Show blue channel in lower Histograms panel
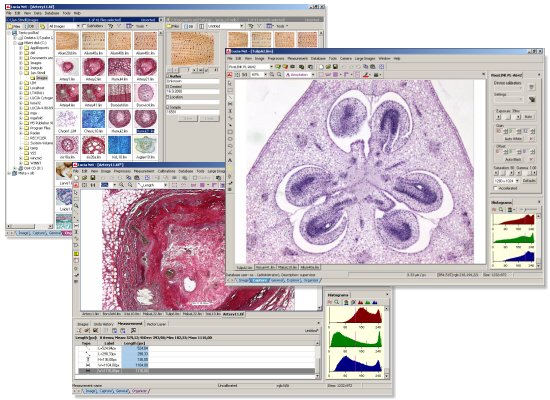Viewport: 550px width, 400px height. pos(375,302)
